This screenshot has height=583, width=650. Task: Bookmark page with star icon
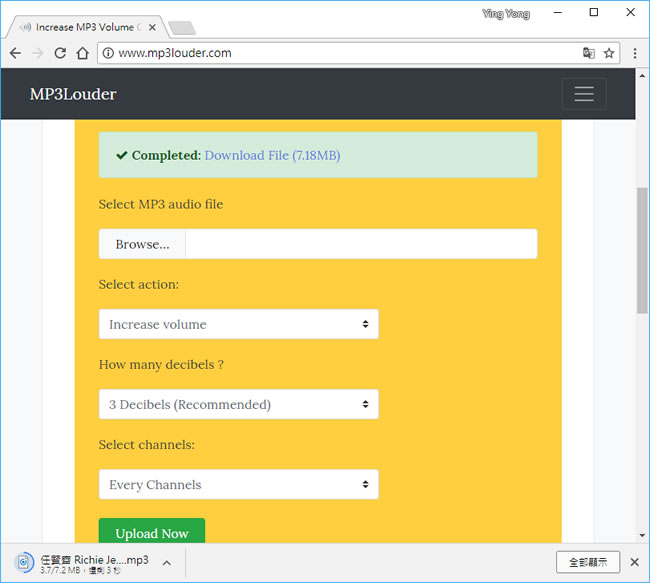(608, 53)
